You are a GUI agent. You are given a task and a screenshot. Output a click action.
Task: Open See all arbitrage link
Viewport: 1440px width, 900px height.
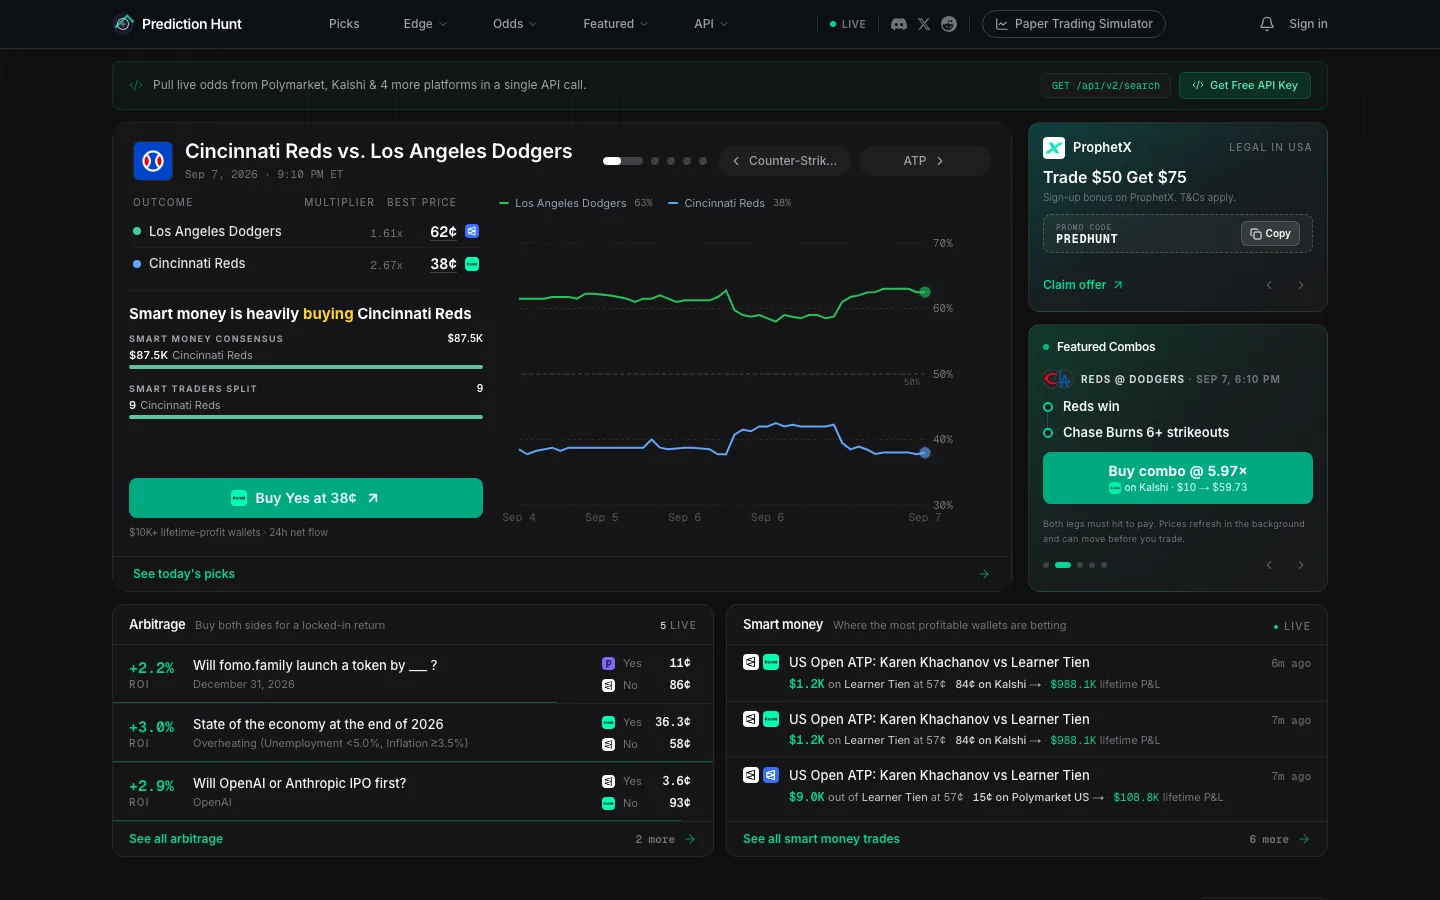176,839
